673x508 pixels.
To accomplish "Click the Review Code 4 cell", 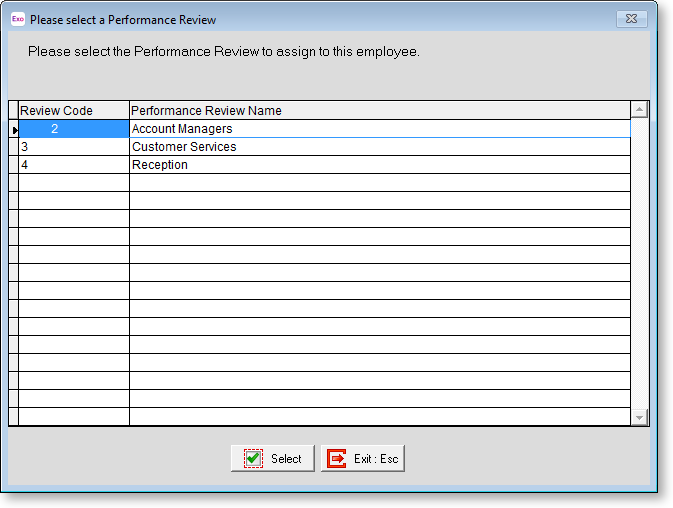I will [74, 165].
